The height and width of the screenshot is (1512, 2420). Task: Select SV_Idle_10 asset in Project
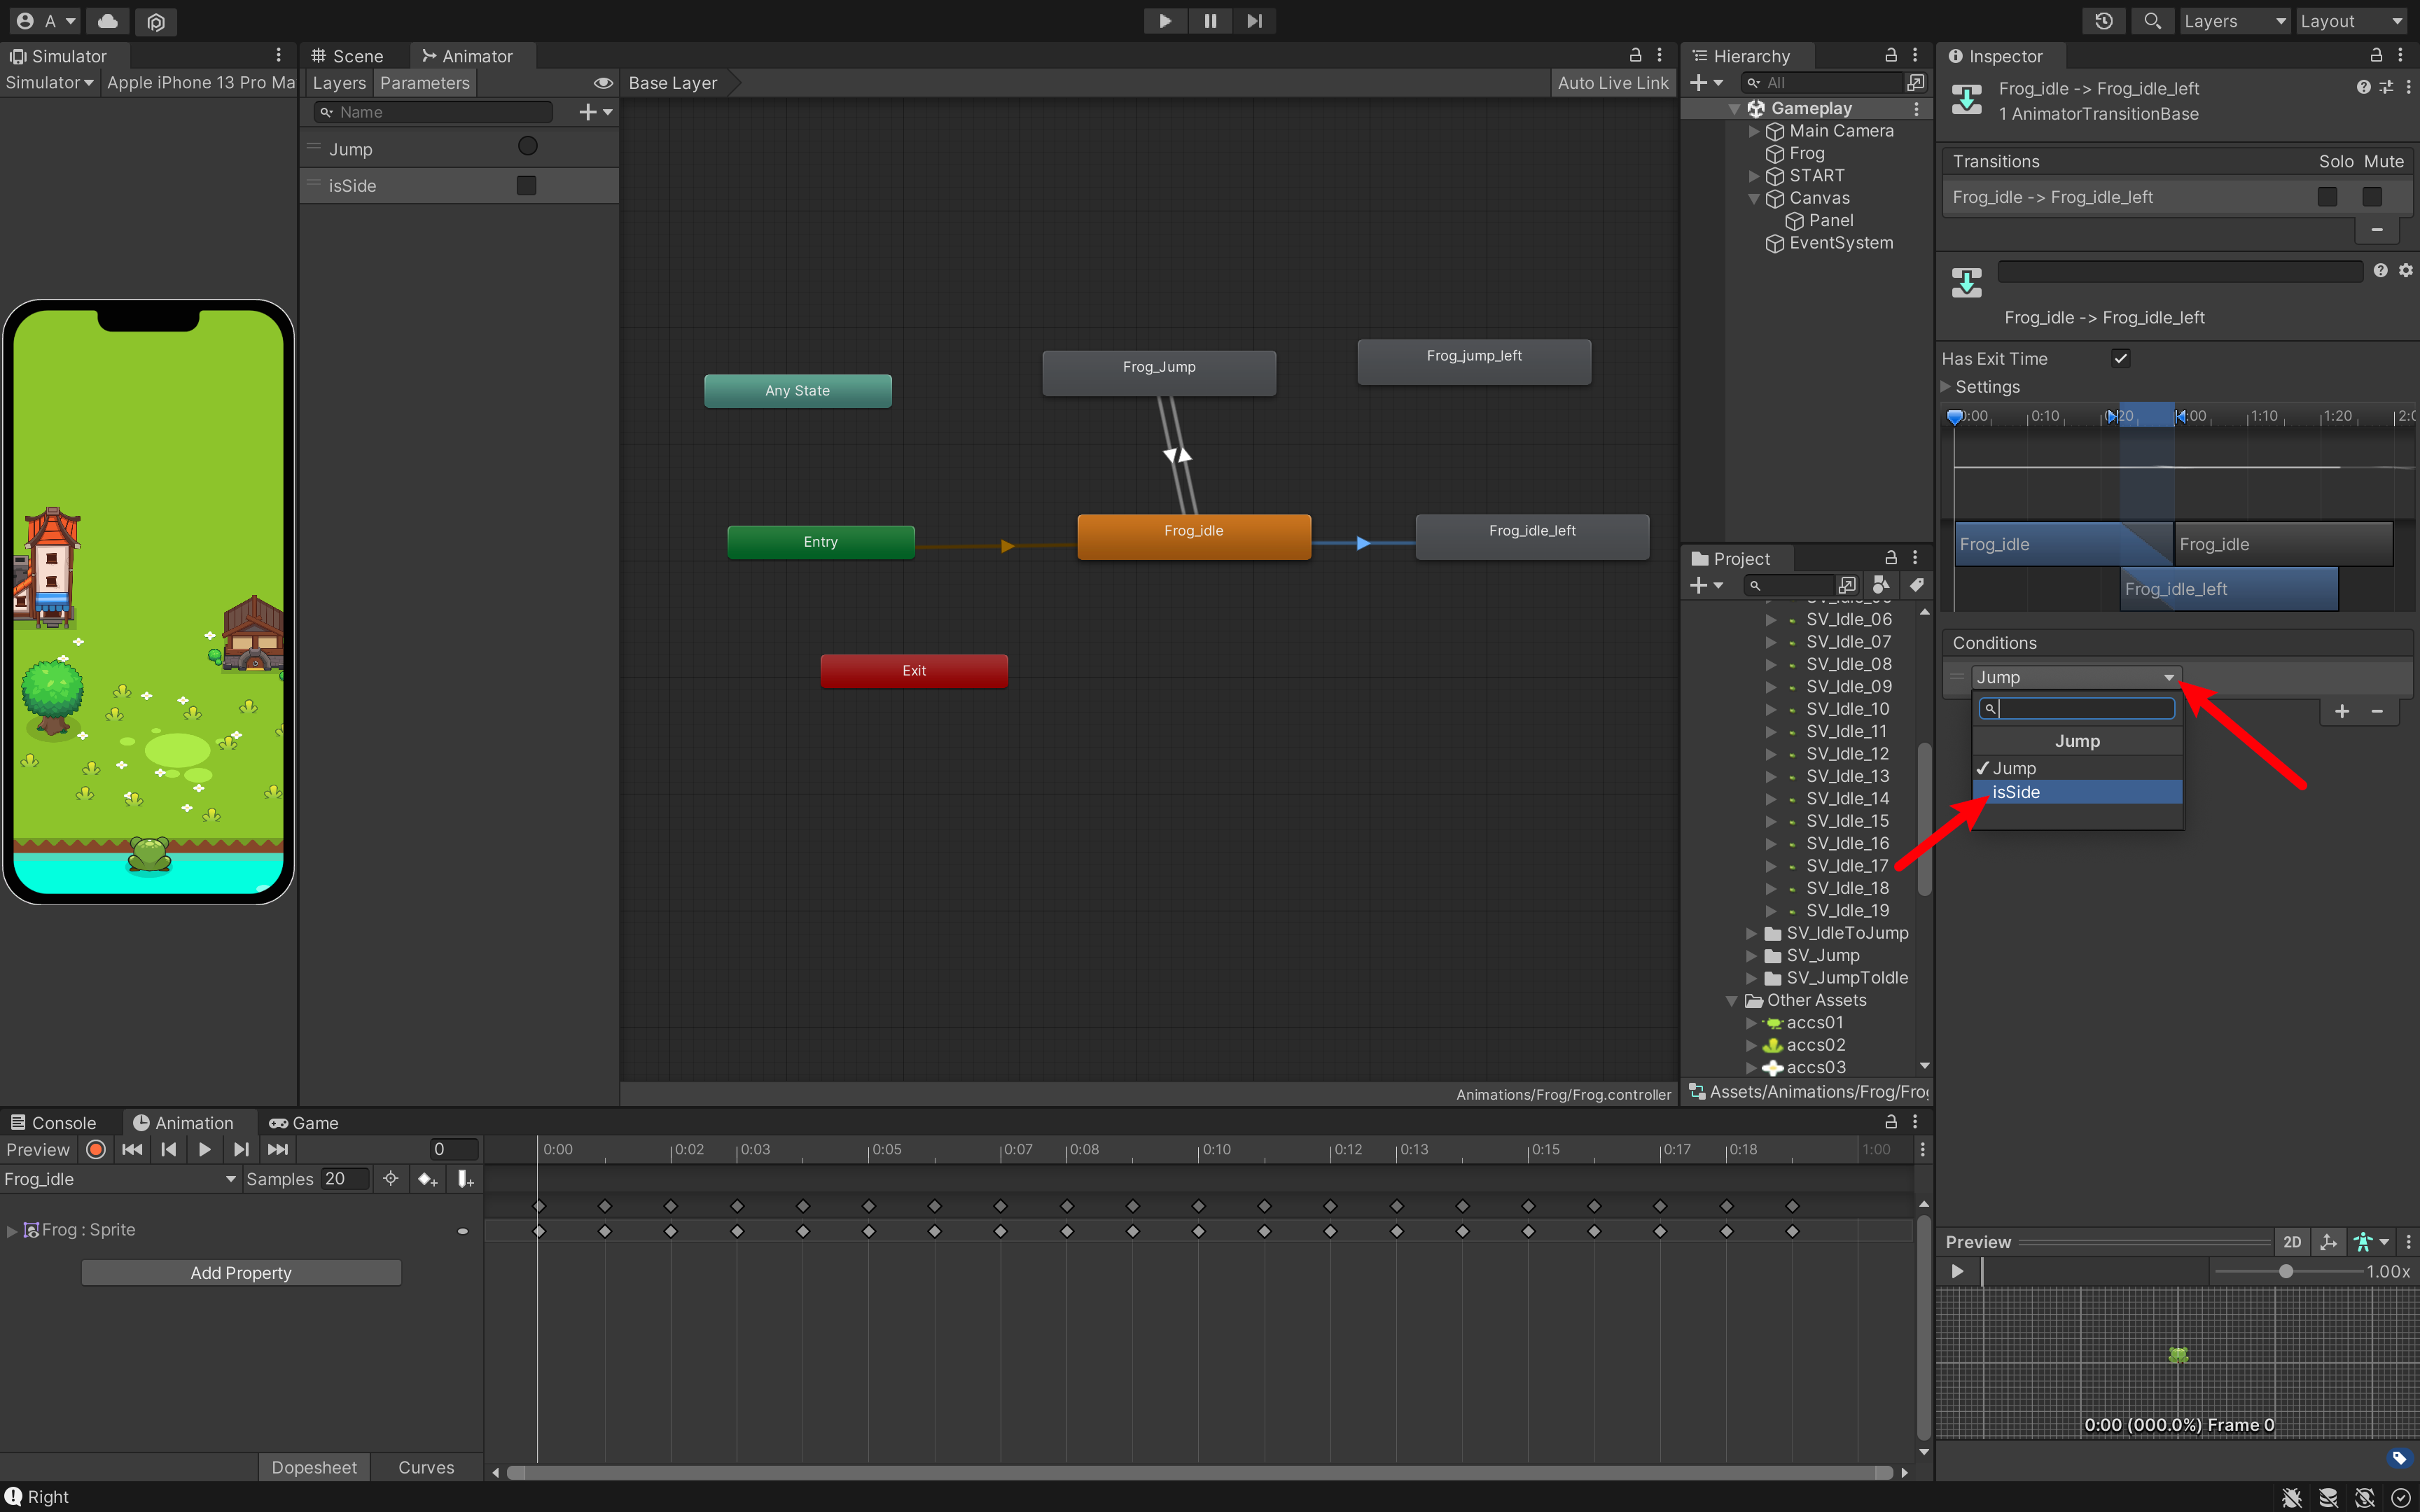coord(1847,709)
